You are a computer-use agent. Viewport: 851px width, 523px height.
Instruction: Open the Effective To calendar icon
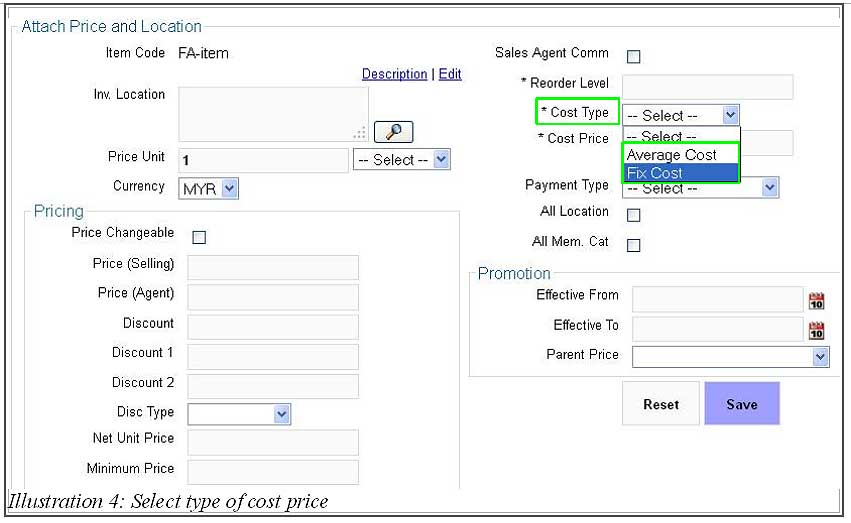816,330
